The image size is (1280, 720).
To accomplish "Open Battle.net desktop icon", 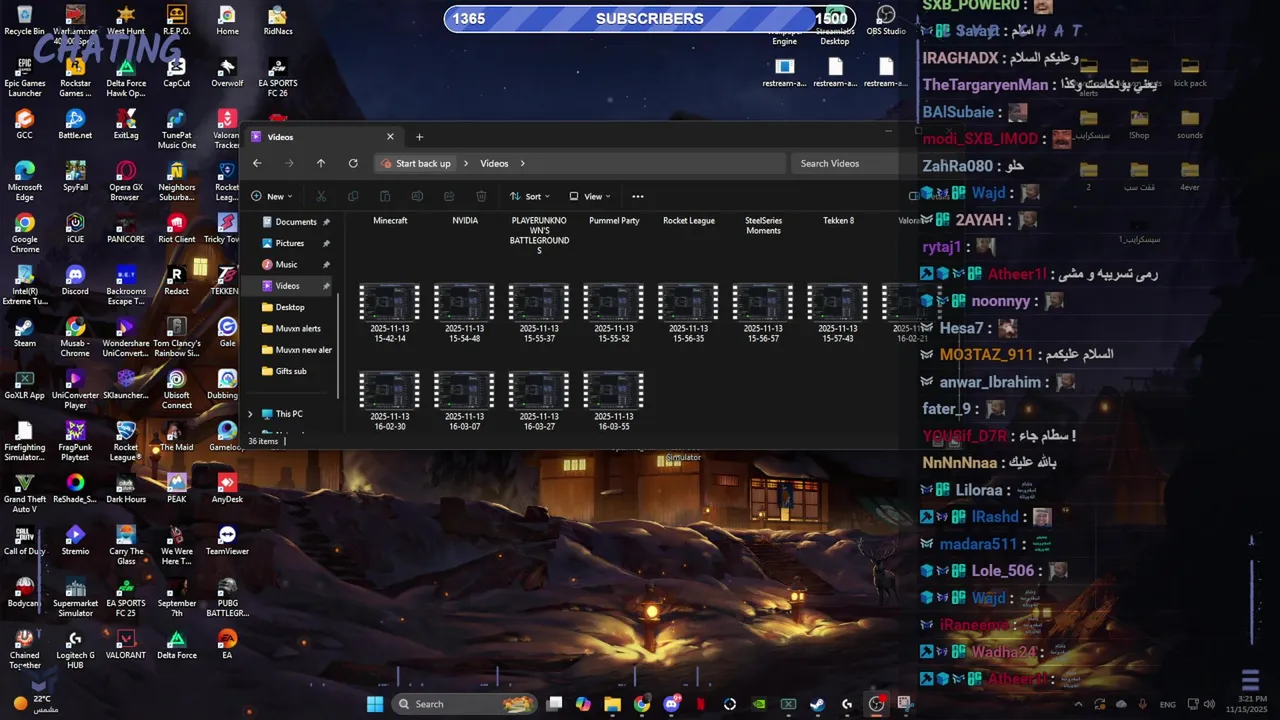I will (x=75, y=124).
